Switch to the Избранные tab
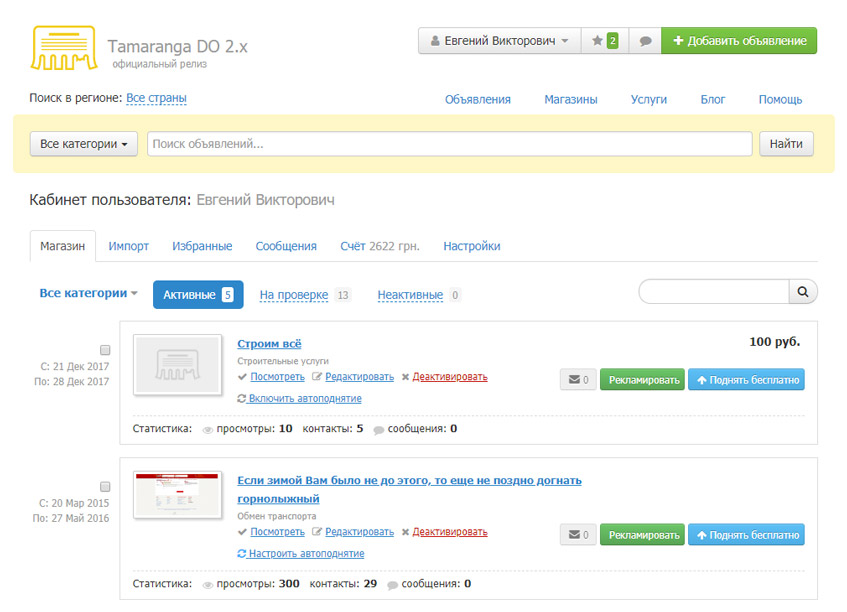Image resolution: width=847 pixels, height=612 pixels. 202,246
